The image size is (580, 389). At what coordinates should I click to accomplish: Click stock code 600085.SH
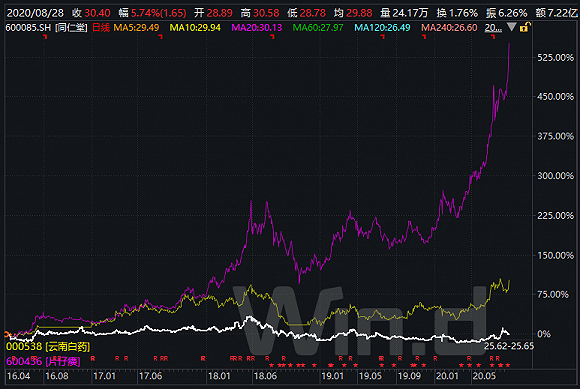(28, 28)
